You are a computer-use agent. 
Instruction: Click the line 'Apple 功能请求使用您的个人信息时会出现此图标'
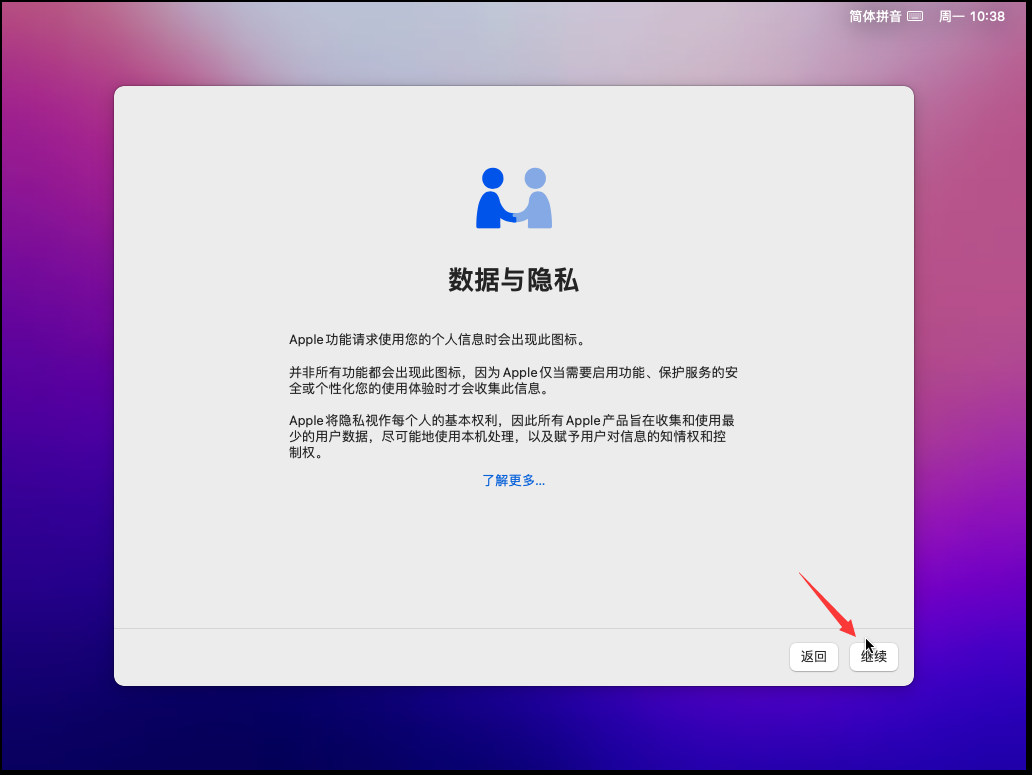[x=437, y=339]
